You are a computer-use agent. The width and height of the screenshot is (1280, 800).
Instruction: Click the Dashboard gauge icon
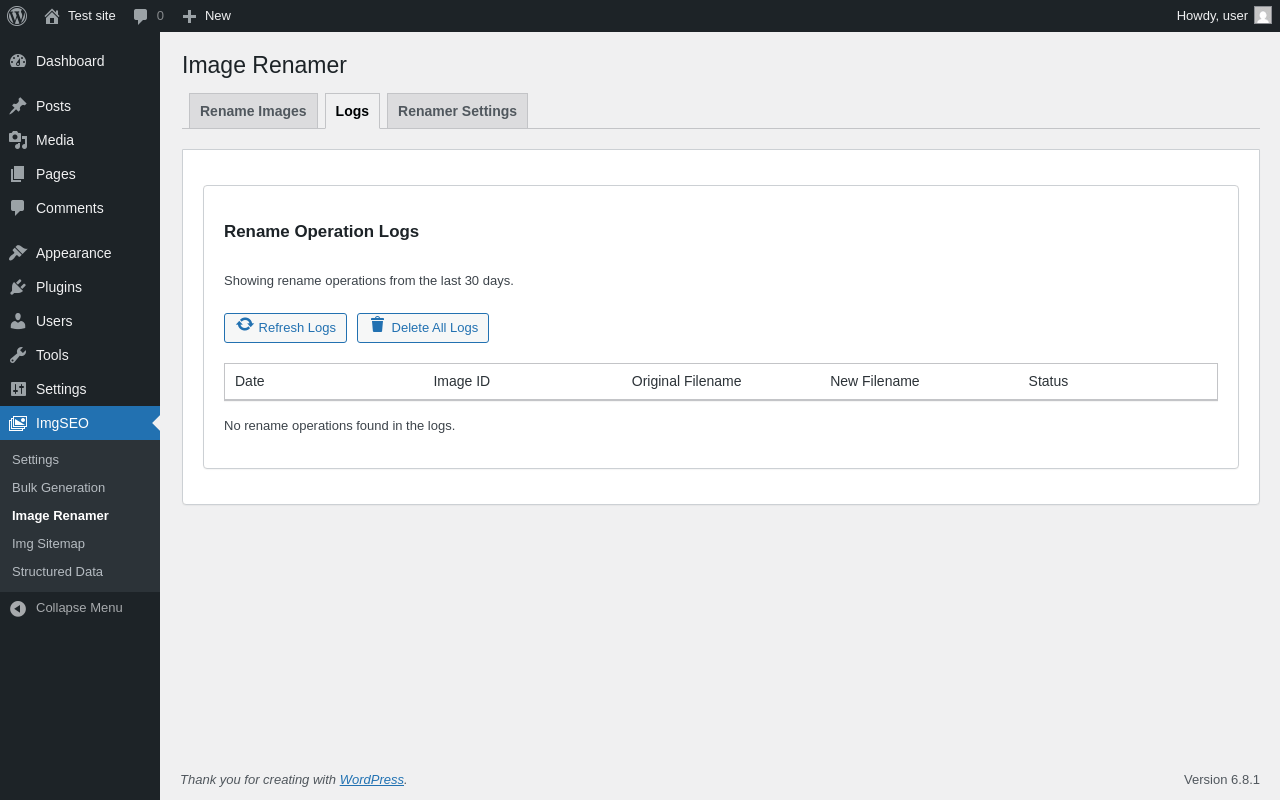[x=18, y=61]
